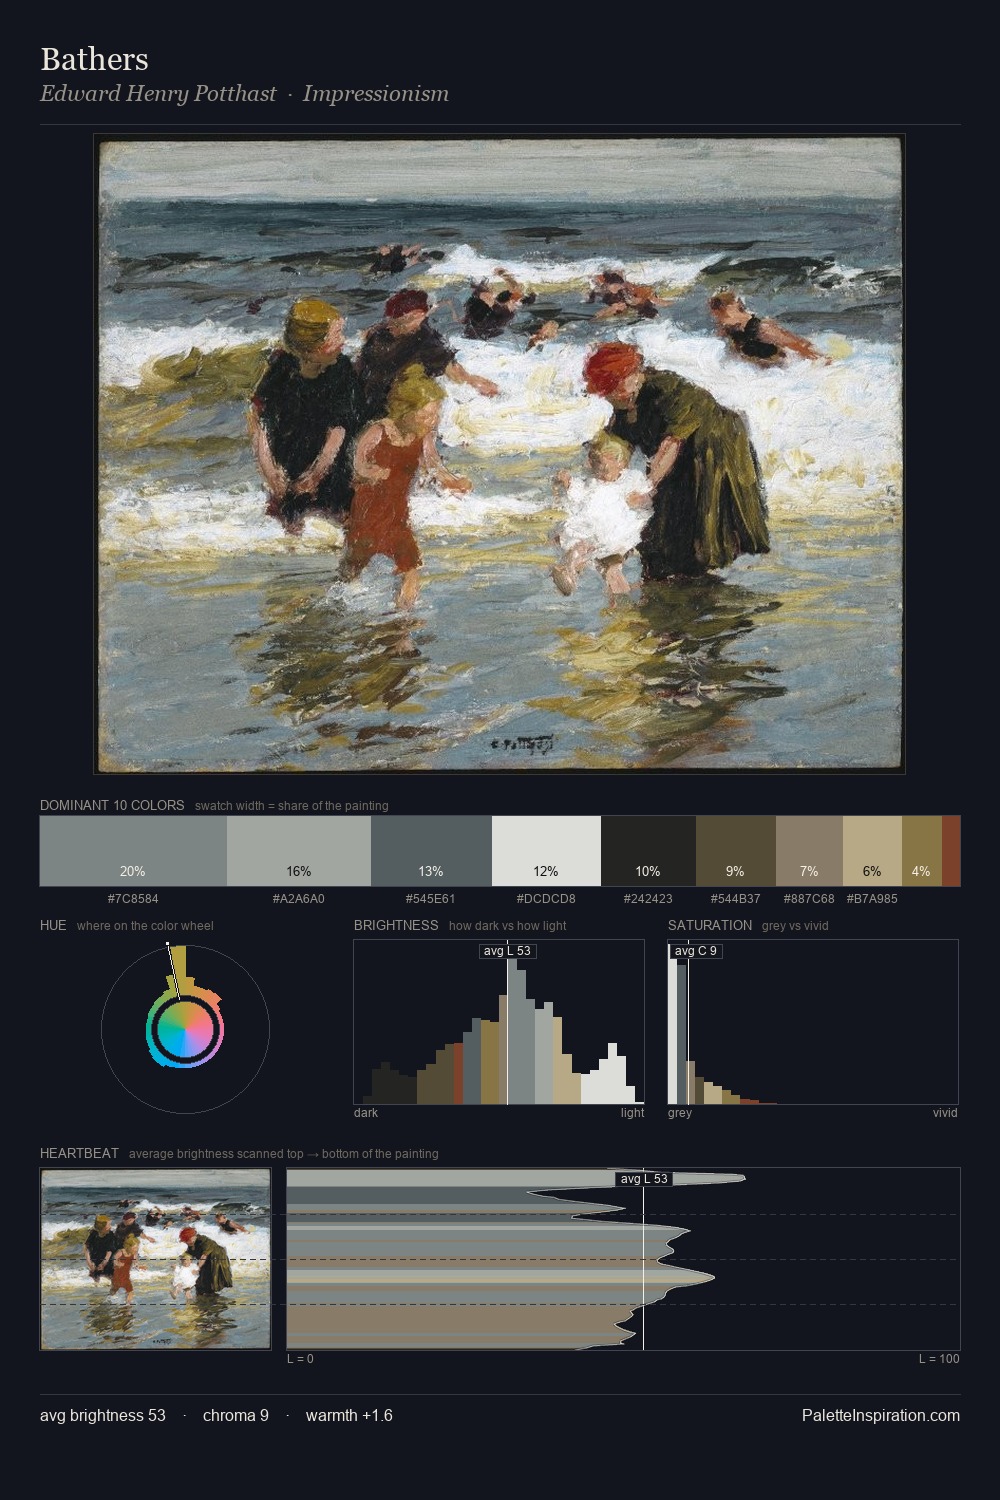Select the 6% tan swatch #B7A985

pyautogui.click(x=872, y=851)
